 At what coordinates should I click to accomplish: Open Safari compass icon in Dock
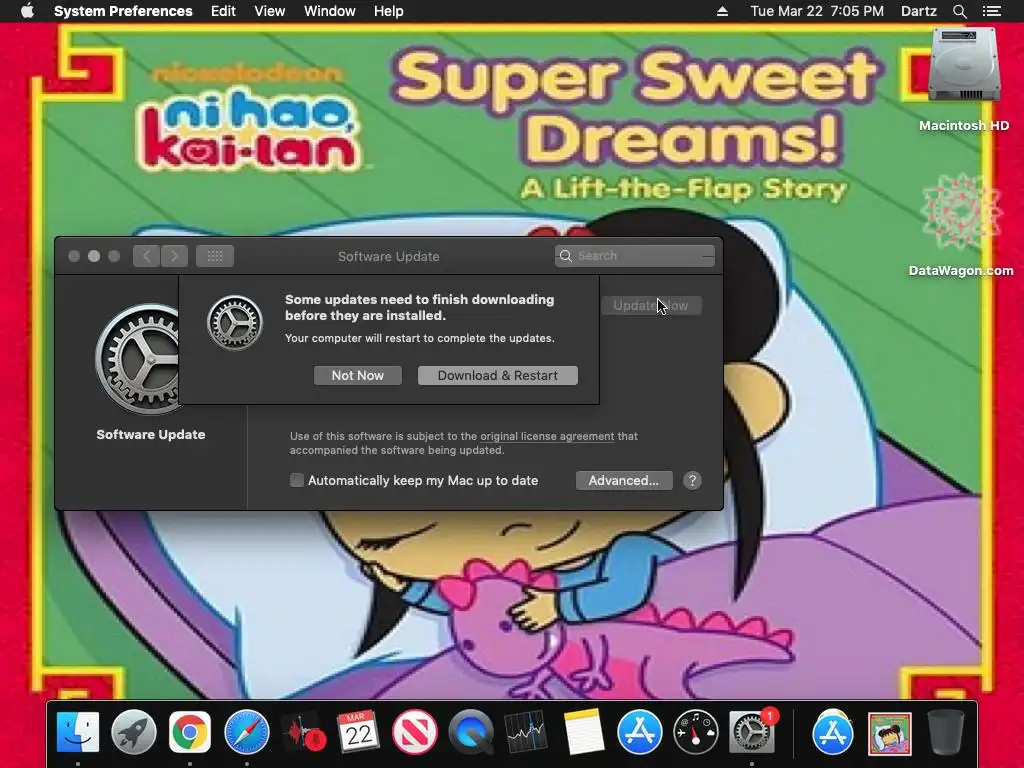tap(246, 732)
